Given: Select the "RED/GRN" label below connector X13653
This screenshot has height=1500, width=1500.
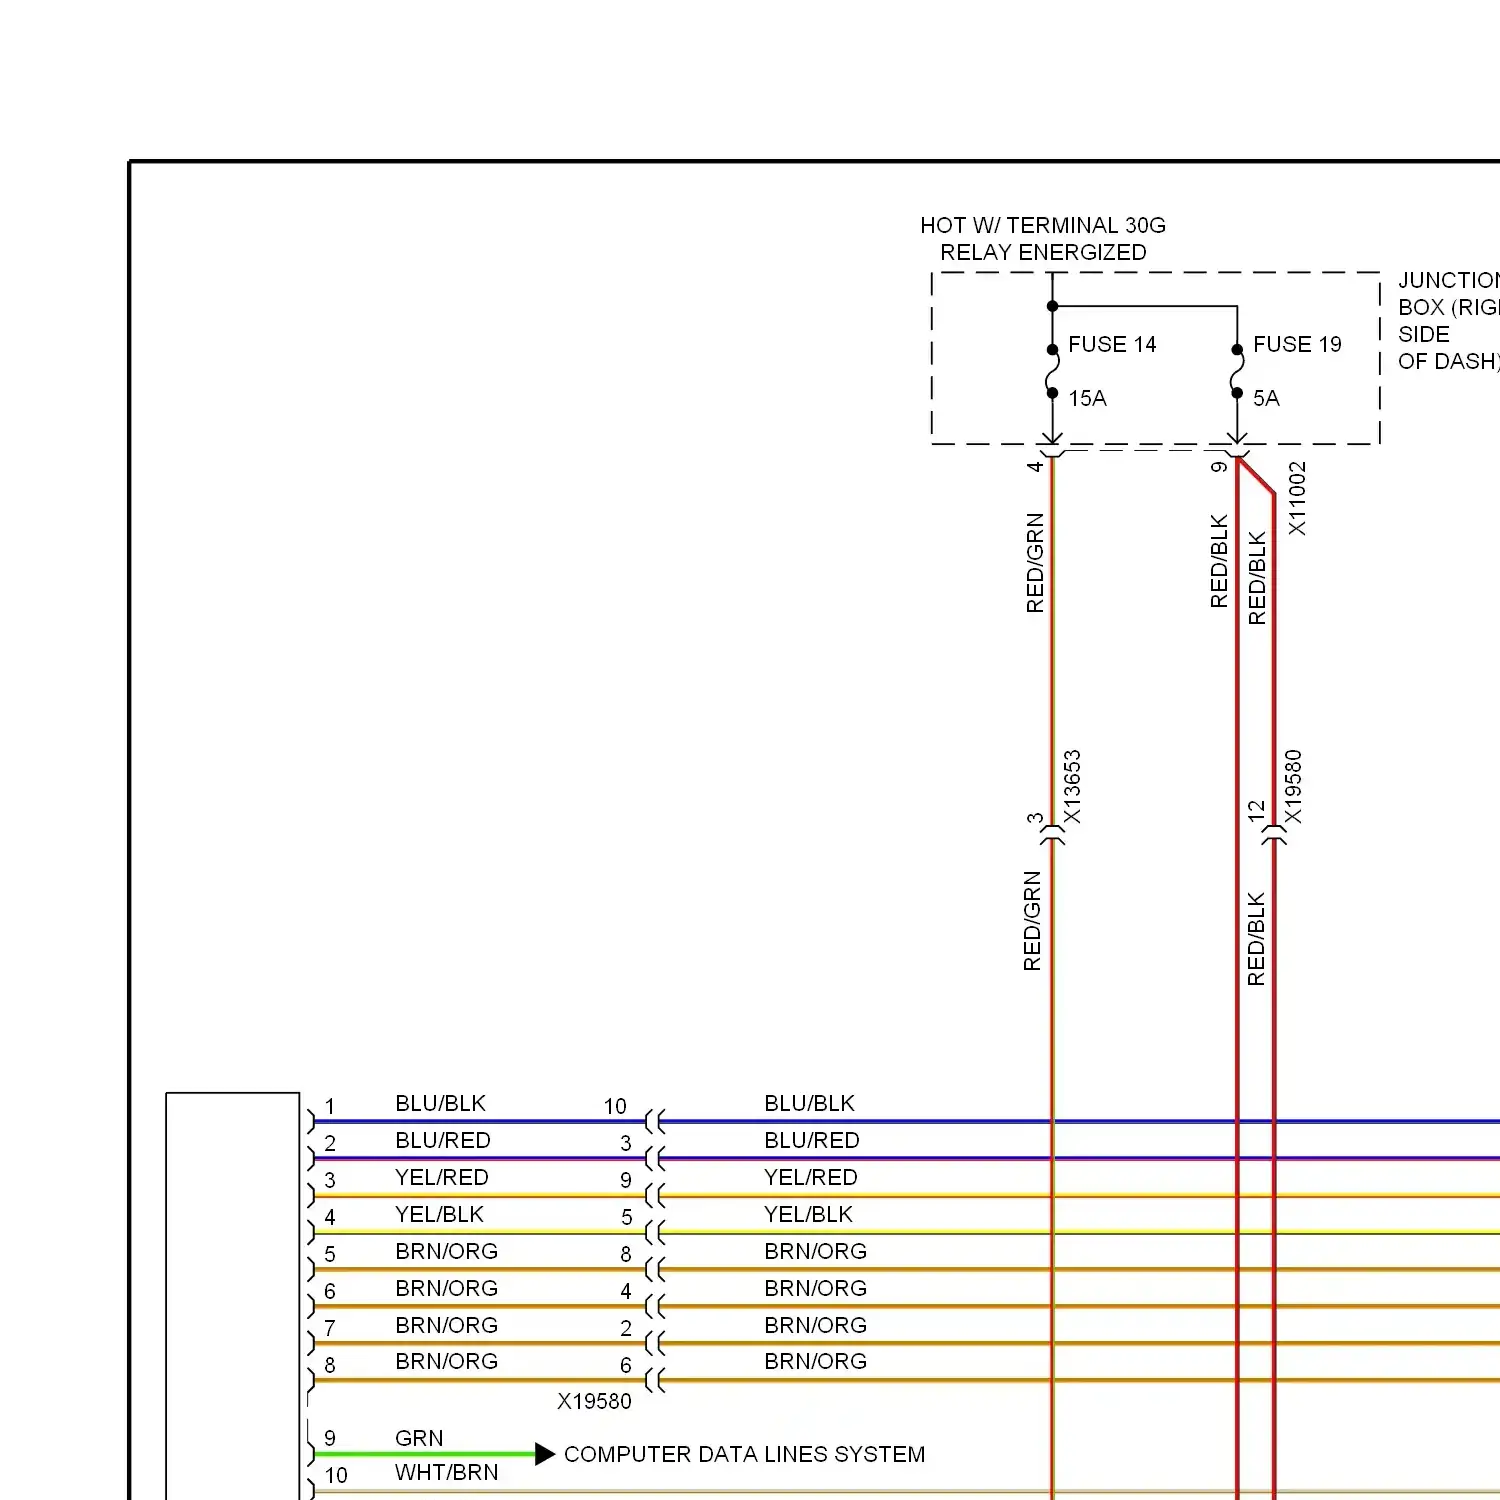Looking at the screenshot, I should pyautogui.click(x=1032, y=921).
